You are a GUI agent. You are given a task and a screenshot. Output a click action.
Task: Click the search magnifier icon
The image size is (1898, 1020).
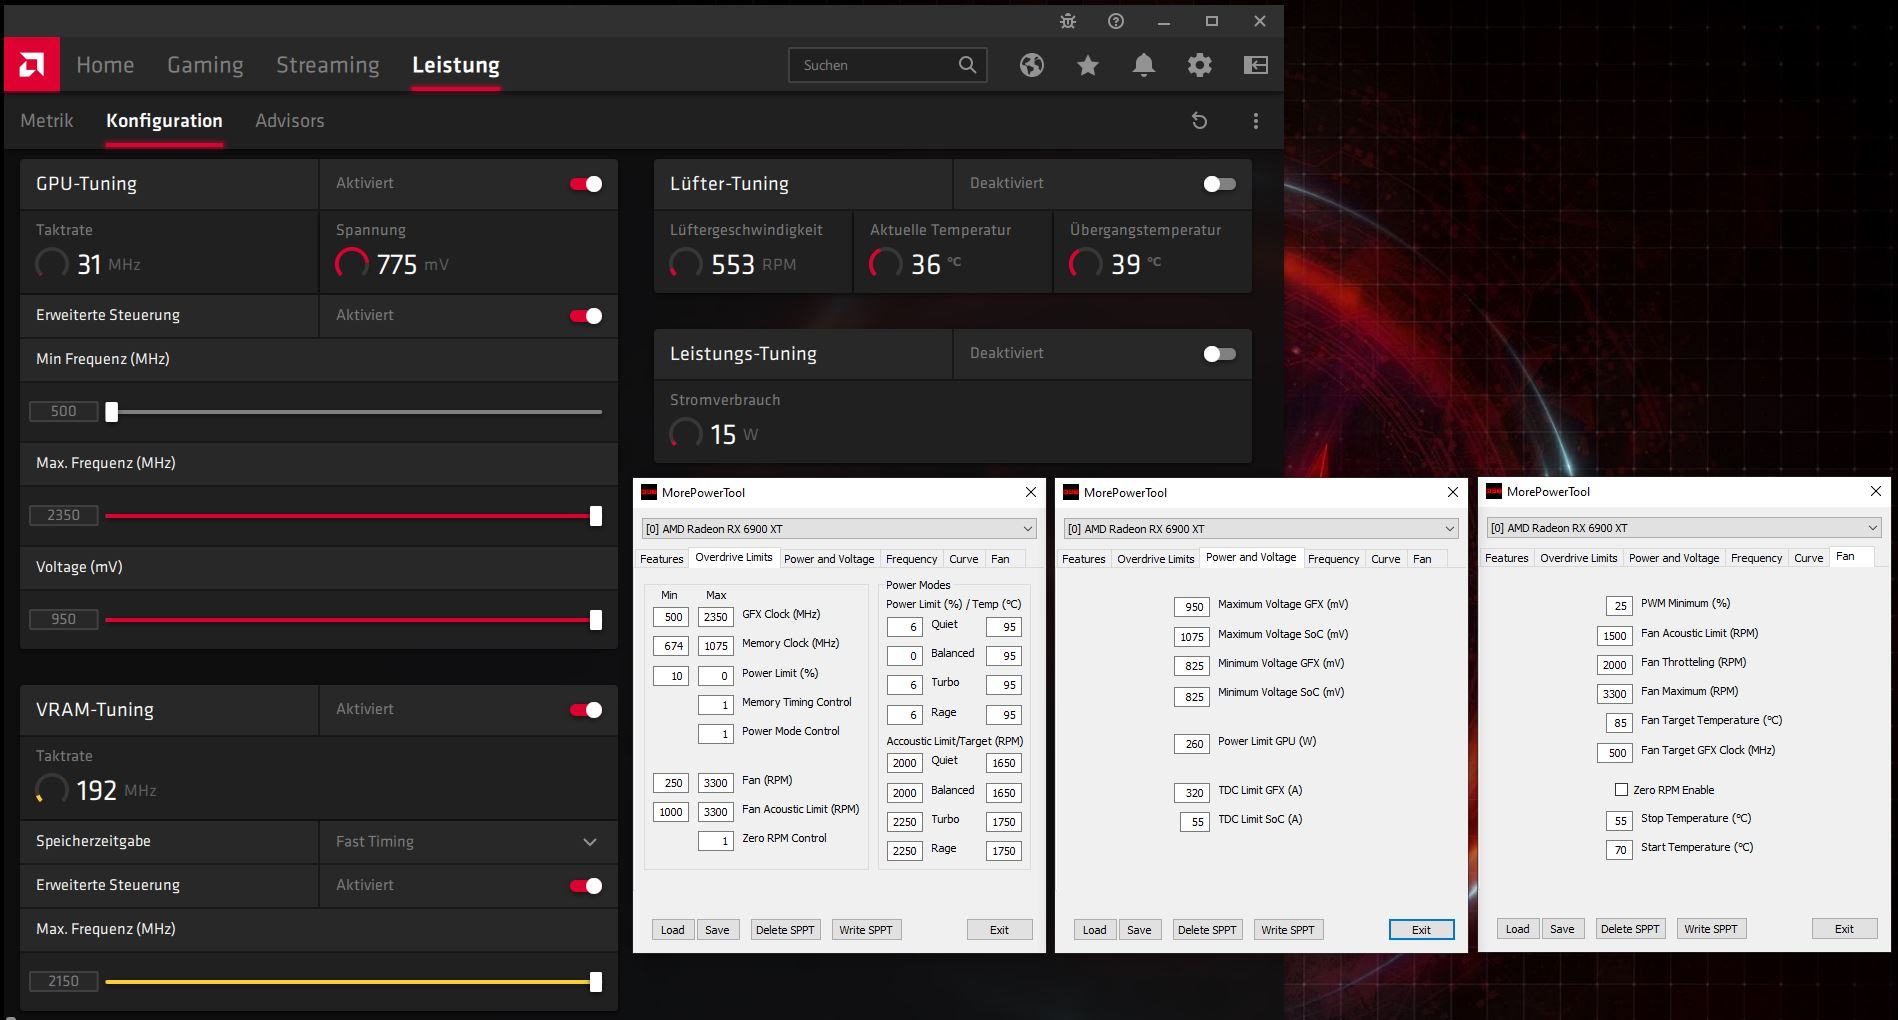tap(967, 65)
